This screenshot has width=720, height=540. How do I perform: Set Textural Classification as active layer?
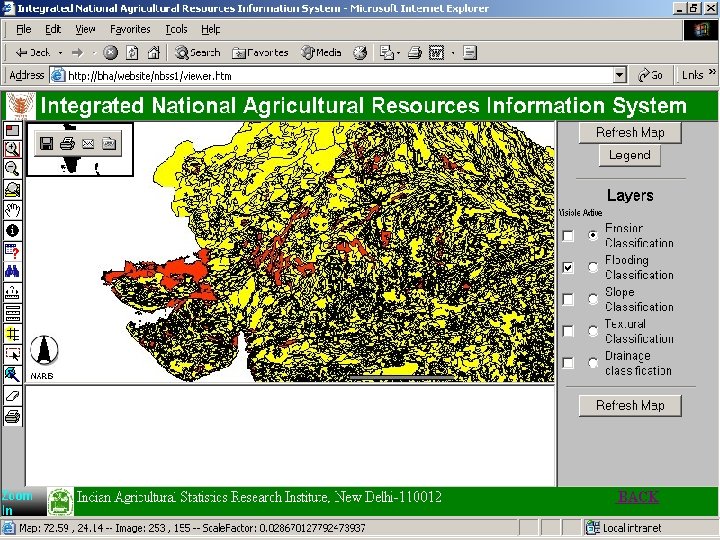pos(593,331)
